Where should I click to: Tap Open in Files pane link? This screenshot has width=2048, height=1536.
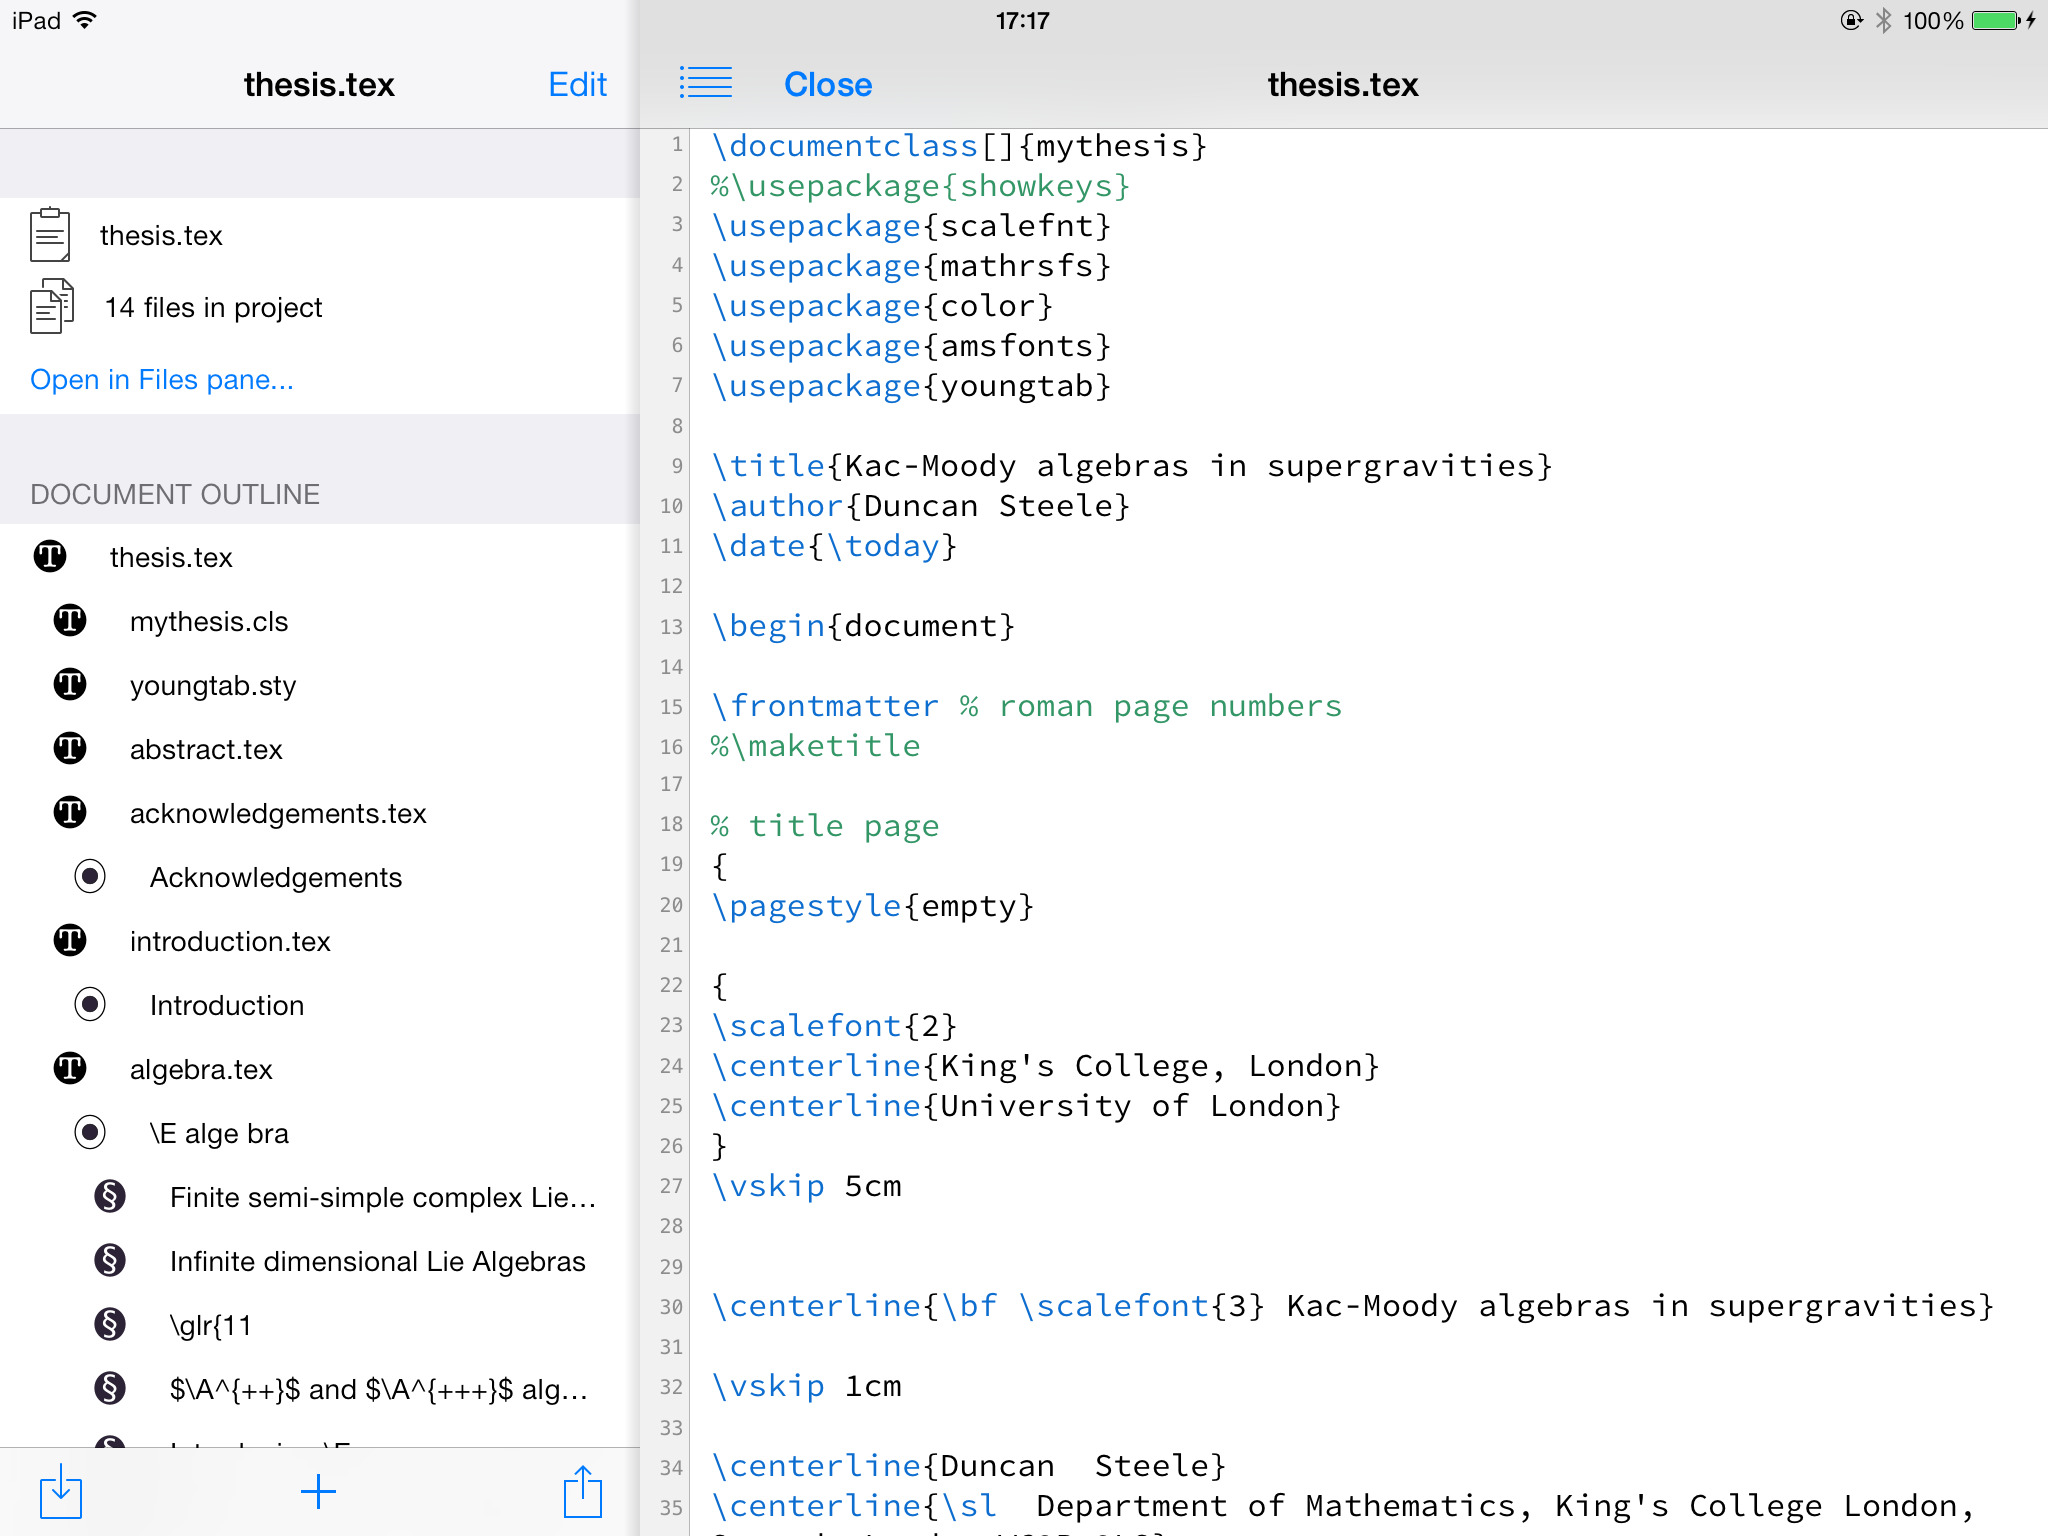162,380
